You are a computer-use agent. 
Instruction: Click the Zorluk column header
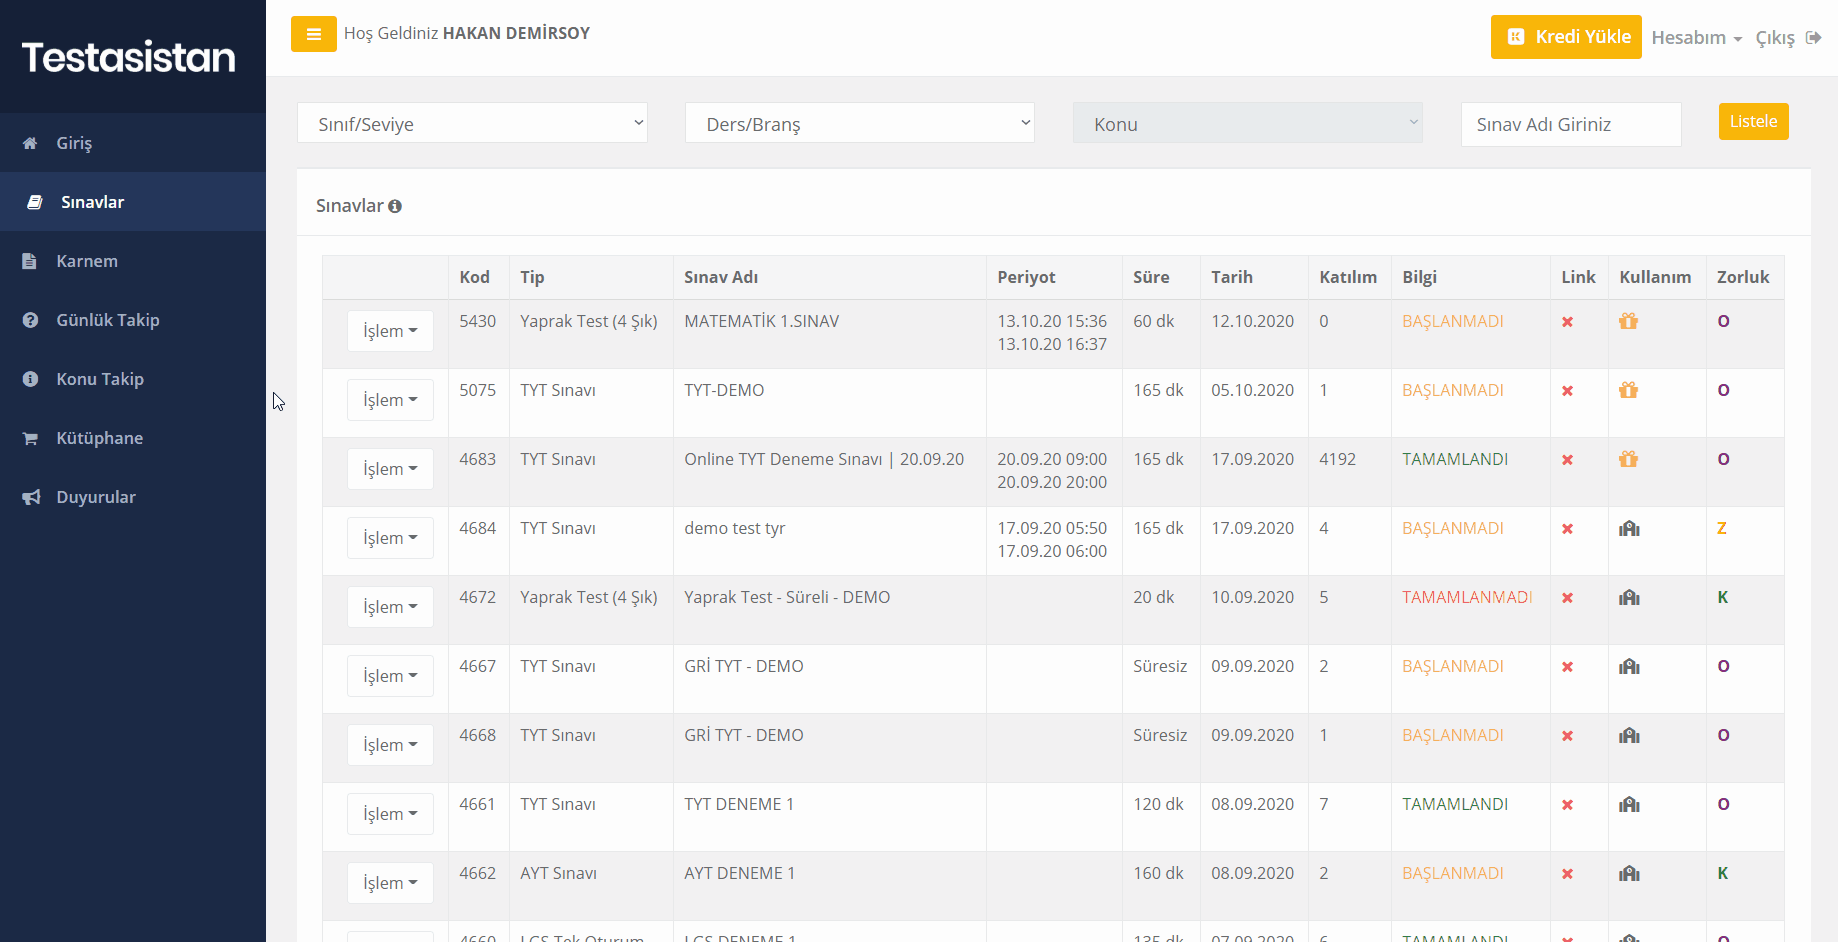point(1743,277)
